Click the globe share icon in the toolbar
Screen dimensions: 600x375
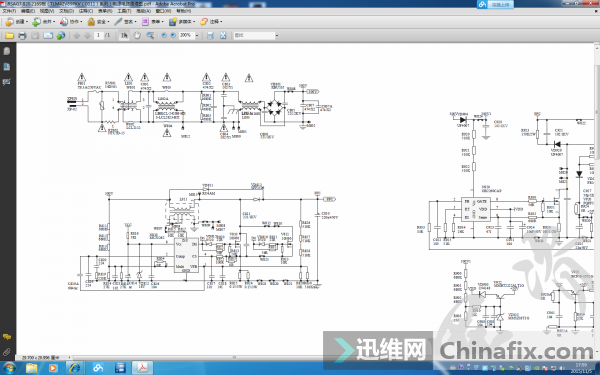pos(61,36)
